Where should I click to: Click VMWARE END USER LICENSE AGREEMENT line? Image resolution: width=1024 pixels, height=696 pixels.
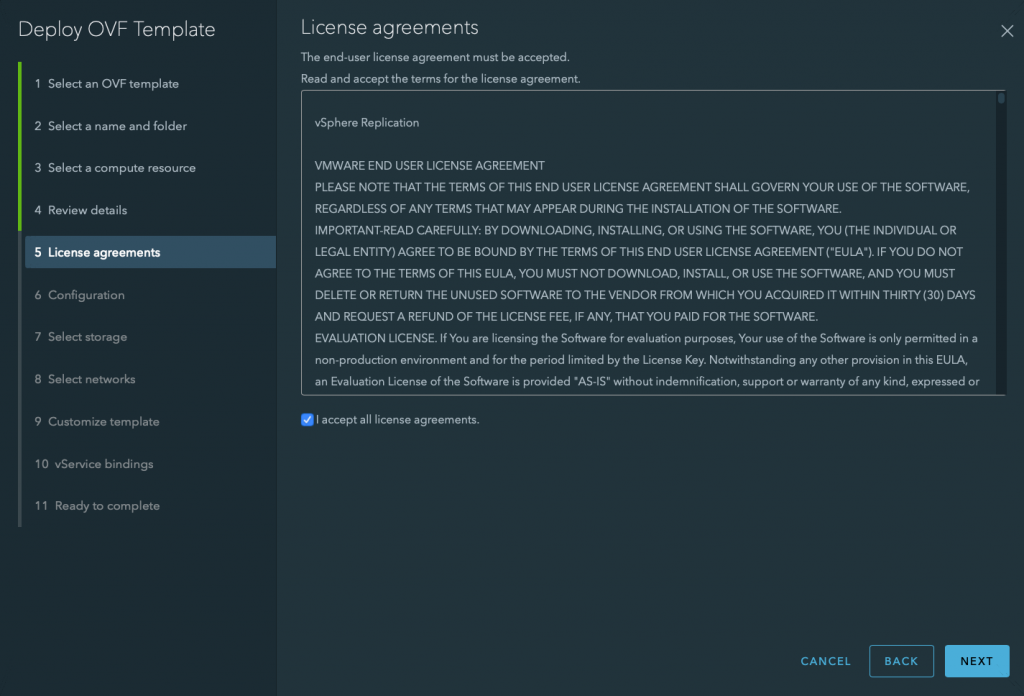click(x=430, y=166)
